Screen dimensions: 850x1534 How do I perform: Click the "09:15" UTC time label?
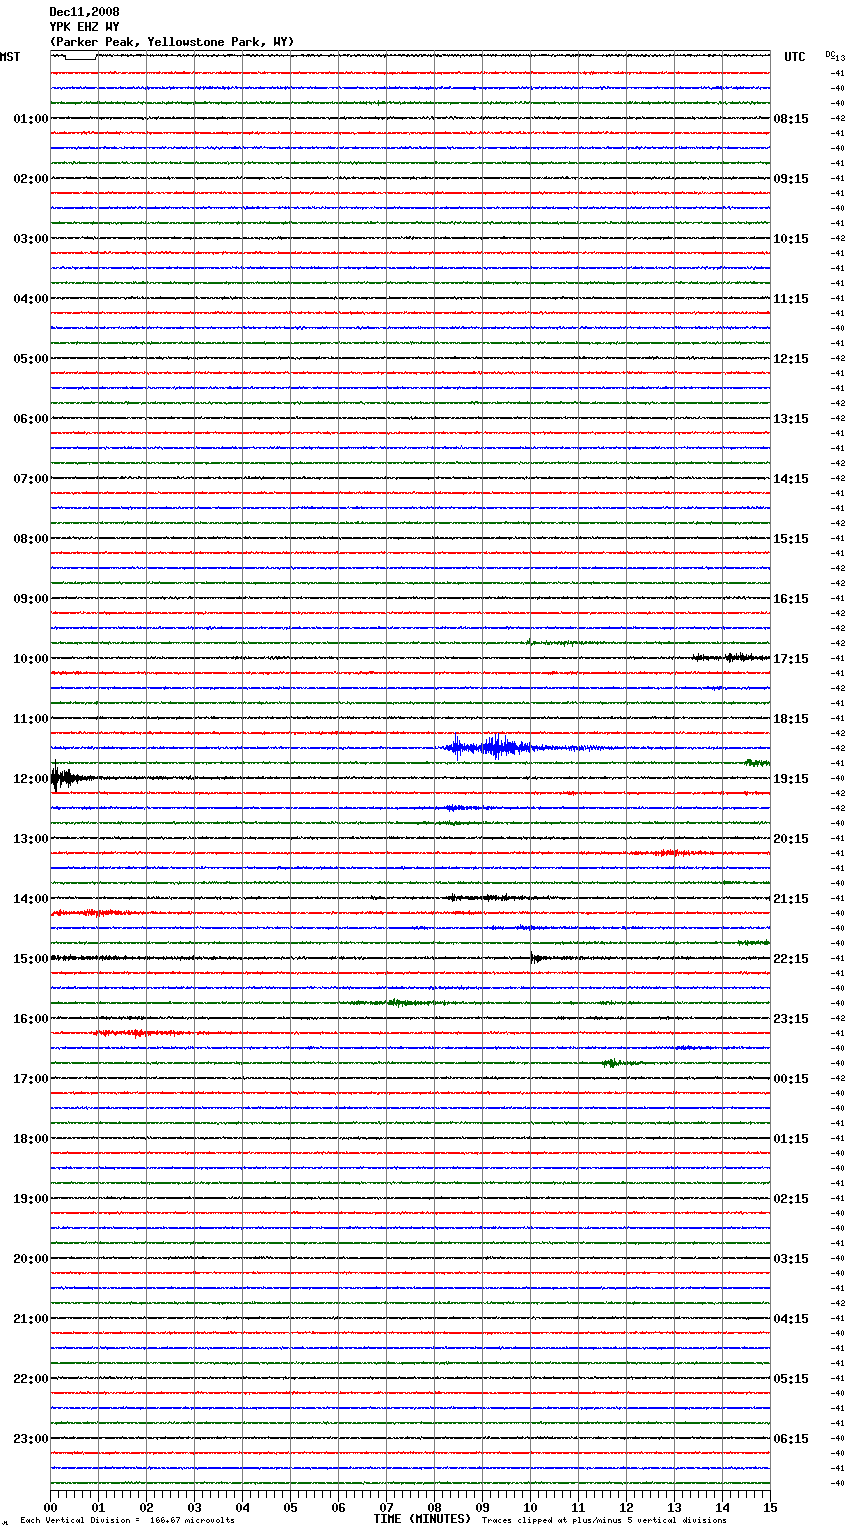(791, 179)
